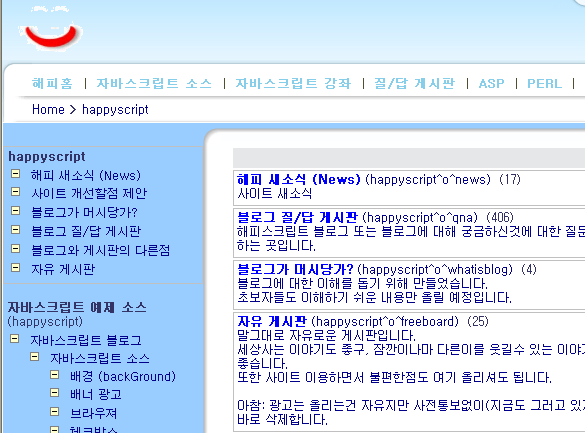Collapse the 사이트 개선할점 제안 node icon

pos(15,192)
